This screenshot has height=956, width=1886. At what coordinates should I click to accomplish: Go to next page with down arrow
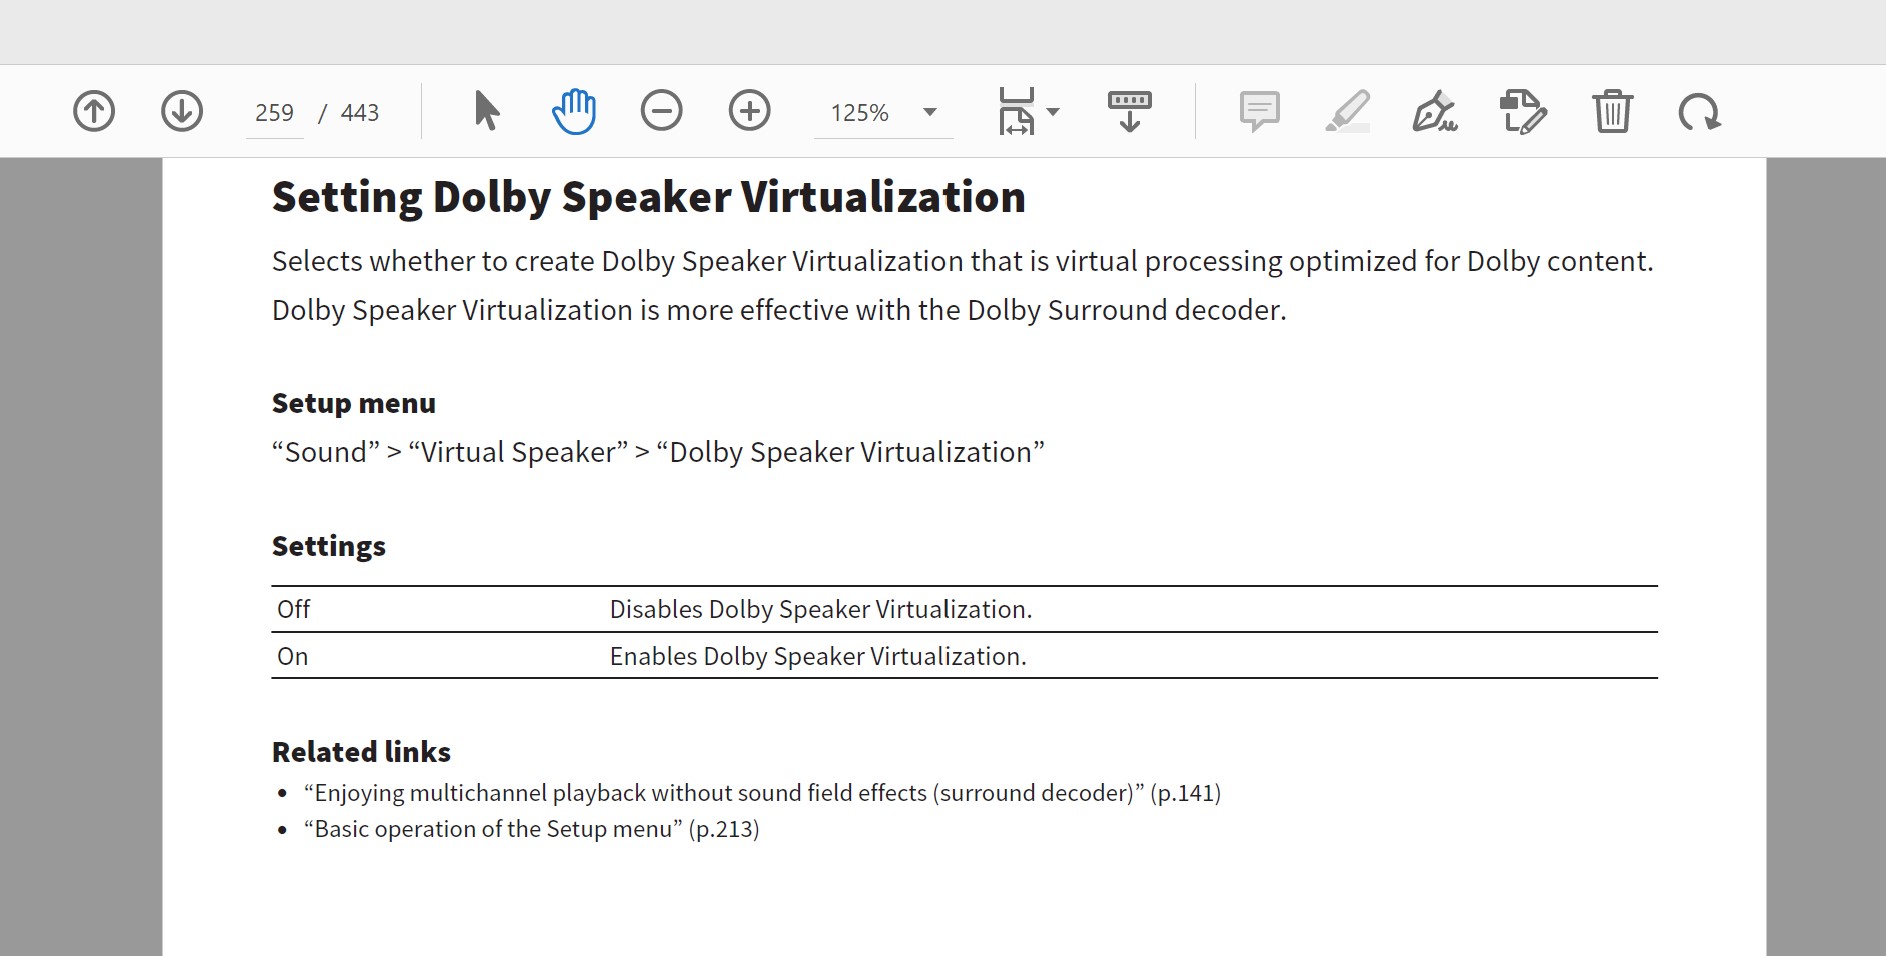[x=182, y=111]
